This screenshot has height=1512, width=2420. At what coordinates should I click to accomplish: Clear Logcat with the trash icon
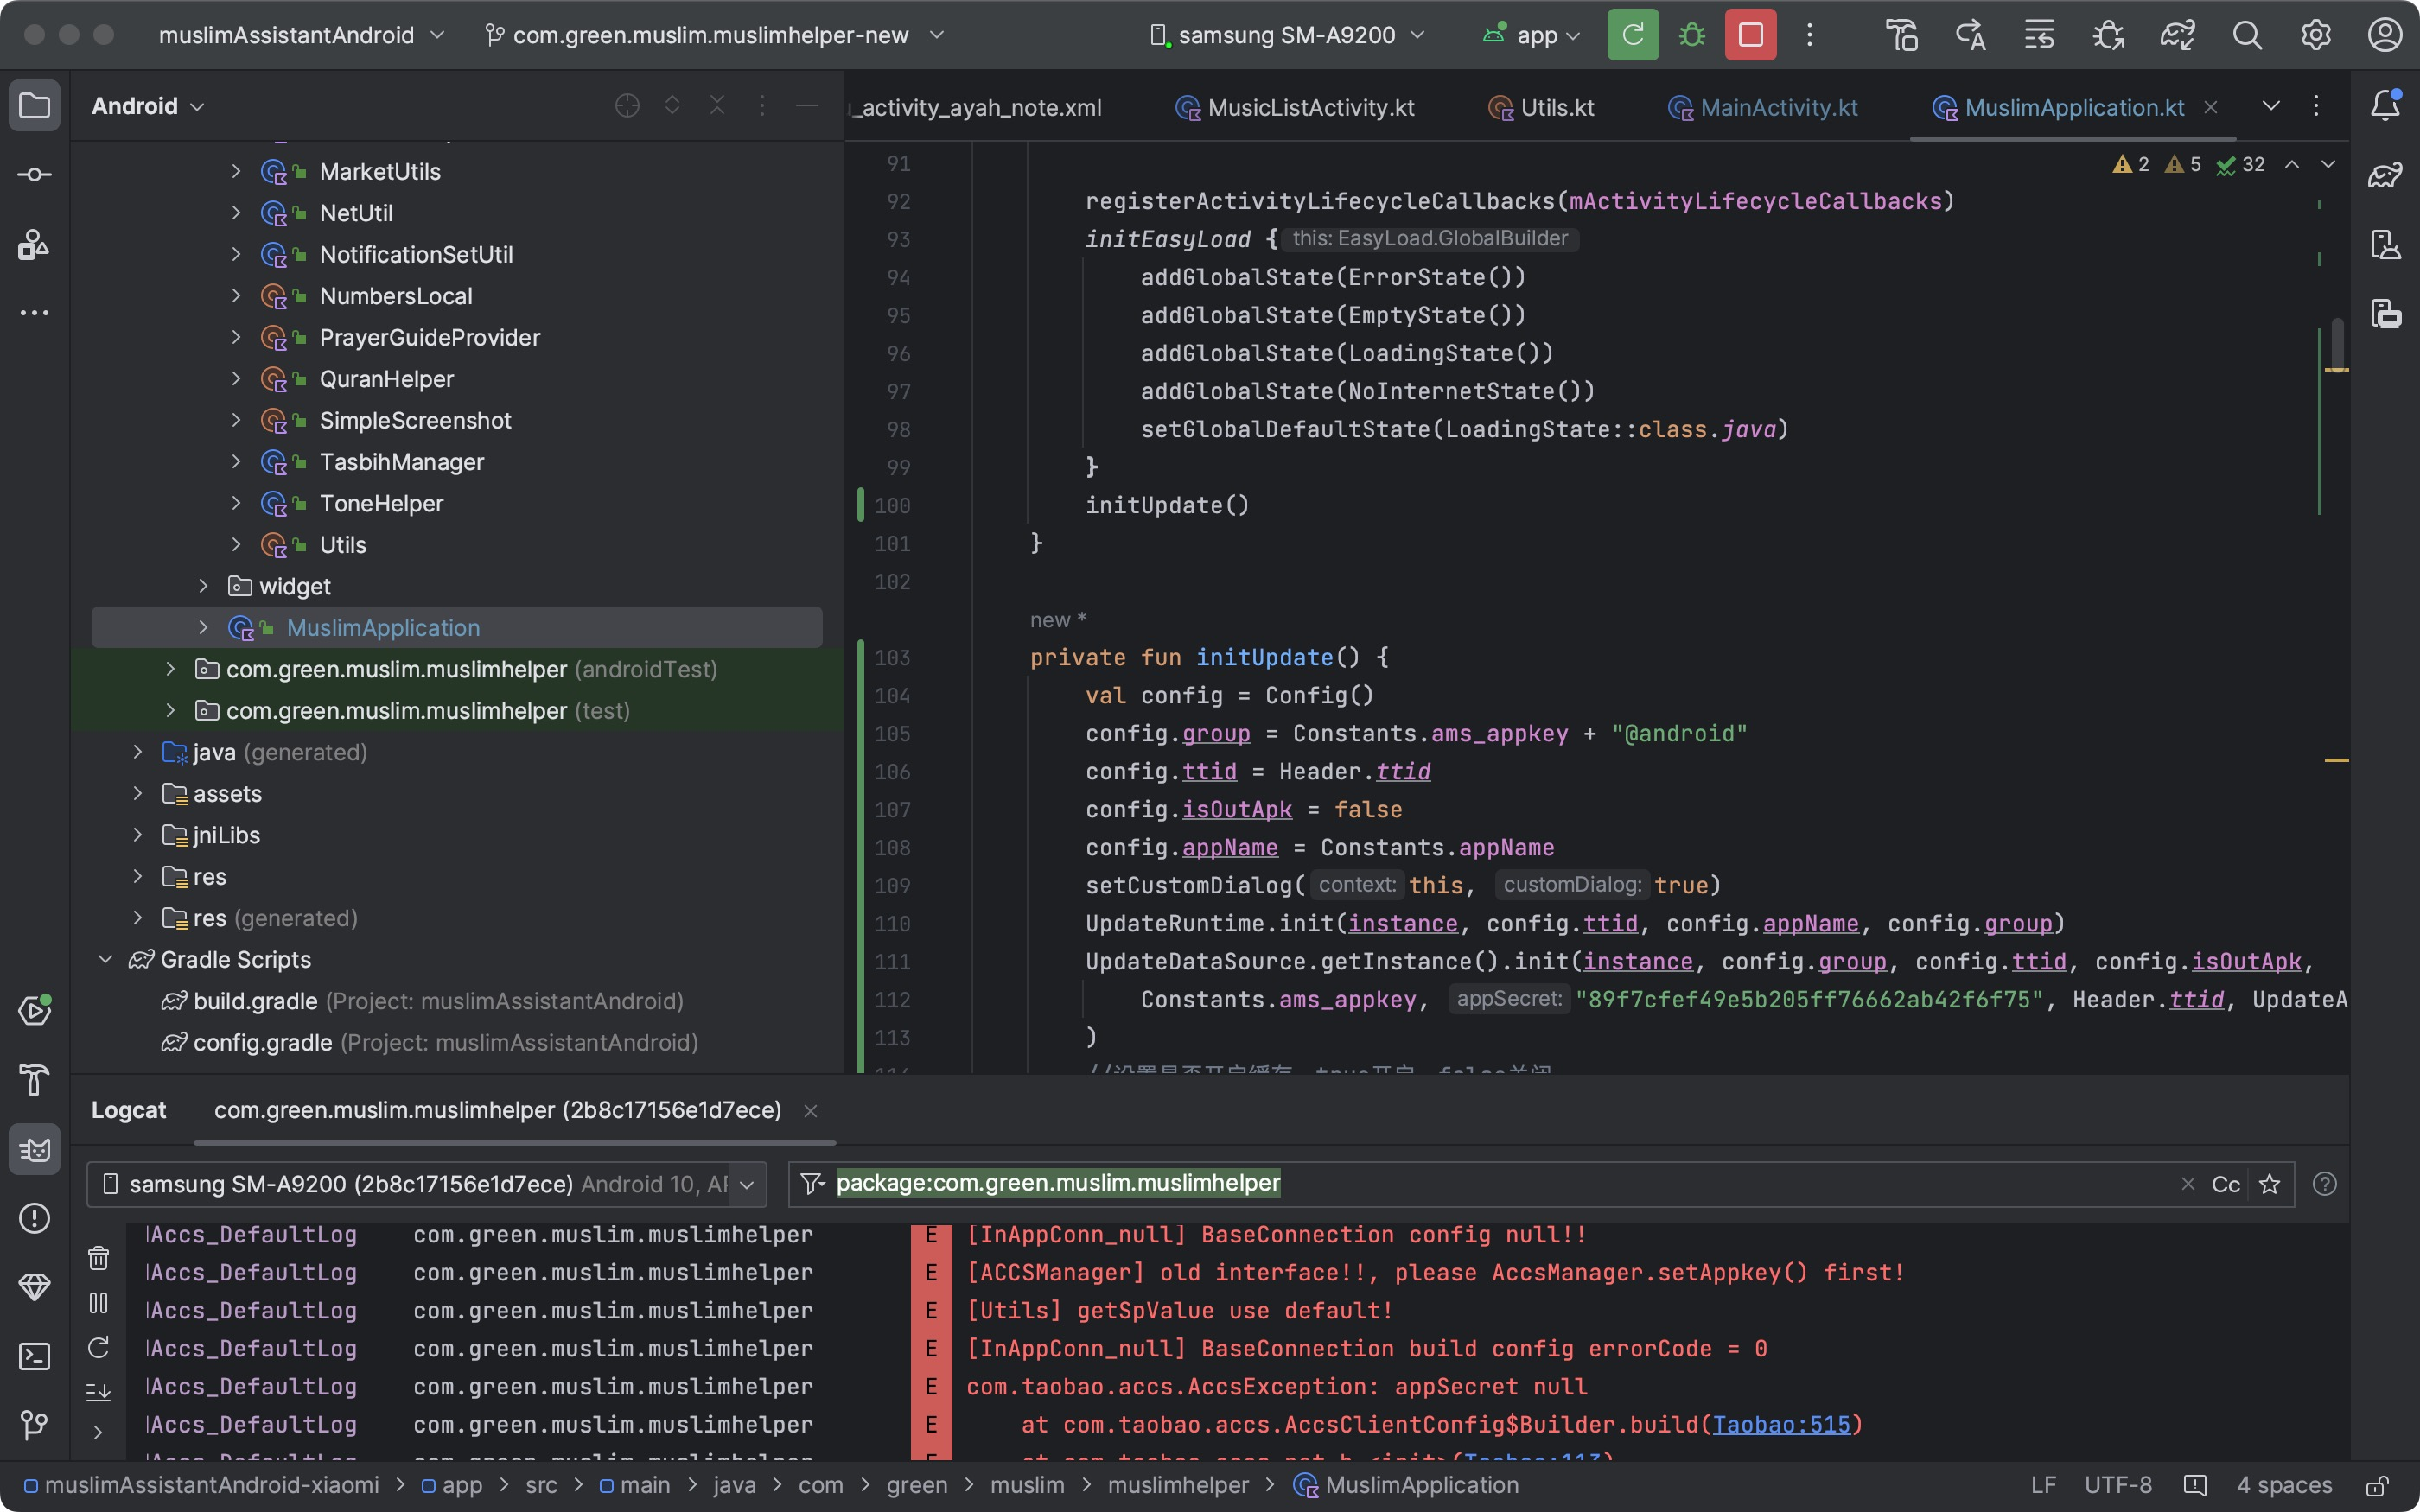pos(98,1258)
